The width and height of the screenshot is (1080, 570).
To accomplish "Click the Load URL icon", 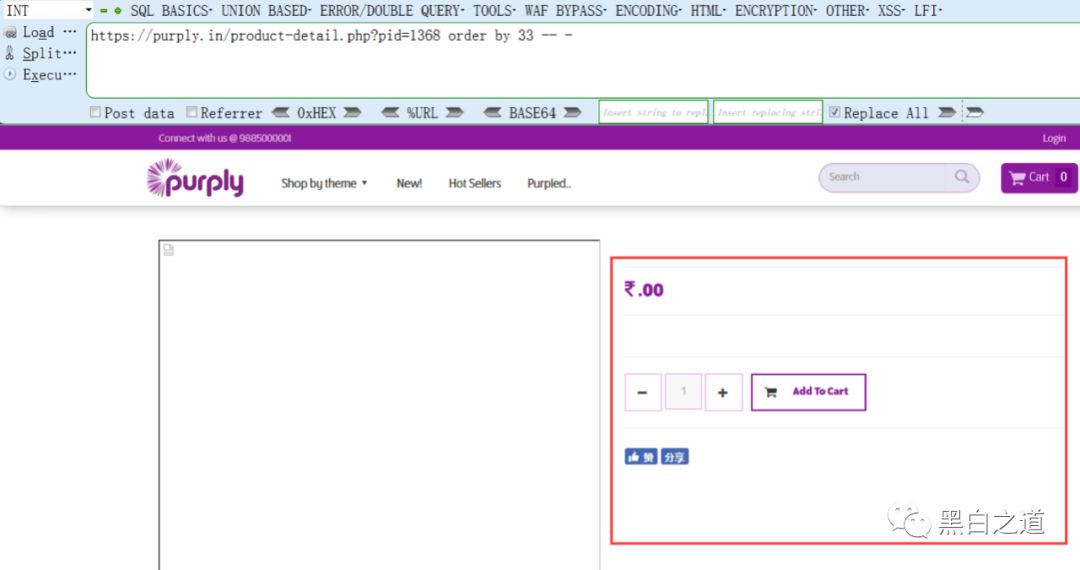I will pos(10,32).
